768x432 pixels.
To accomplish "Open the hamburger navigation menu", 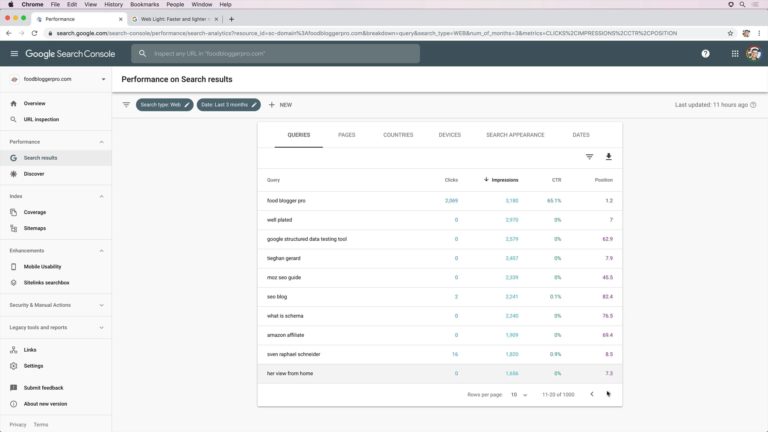I will coord(14,53).
